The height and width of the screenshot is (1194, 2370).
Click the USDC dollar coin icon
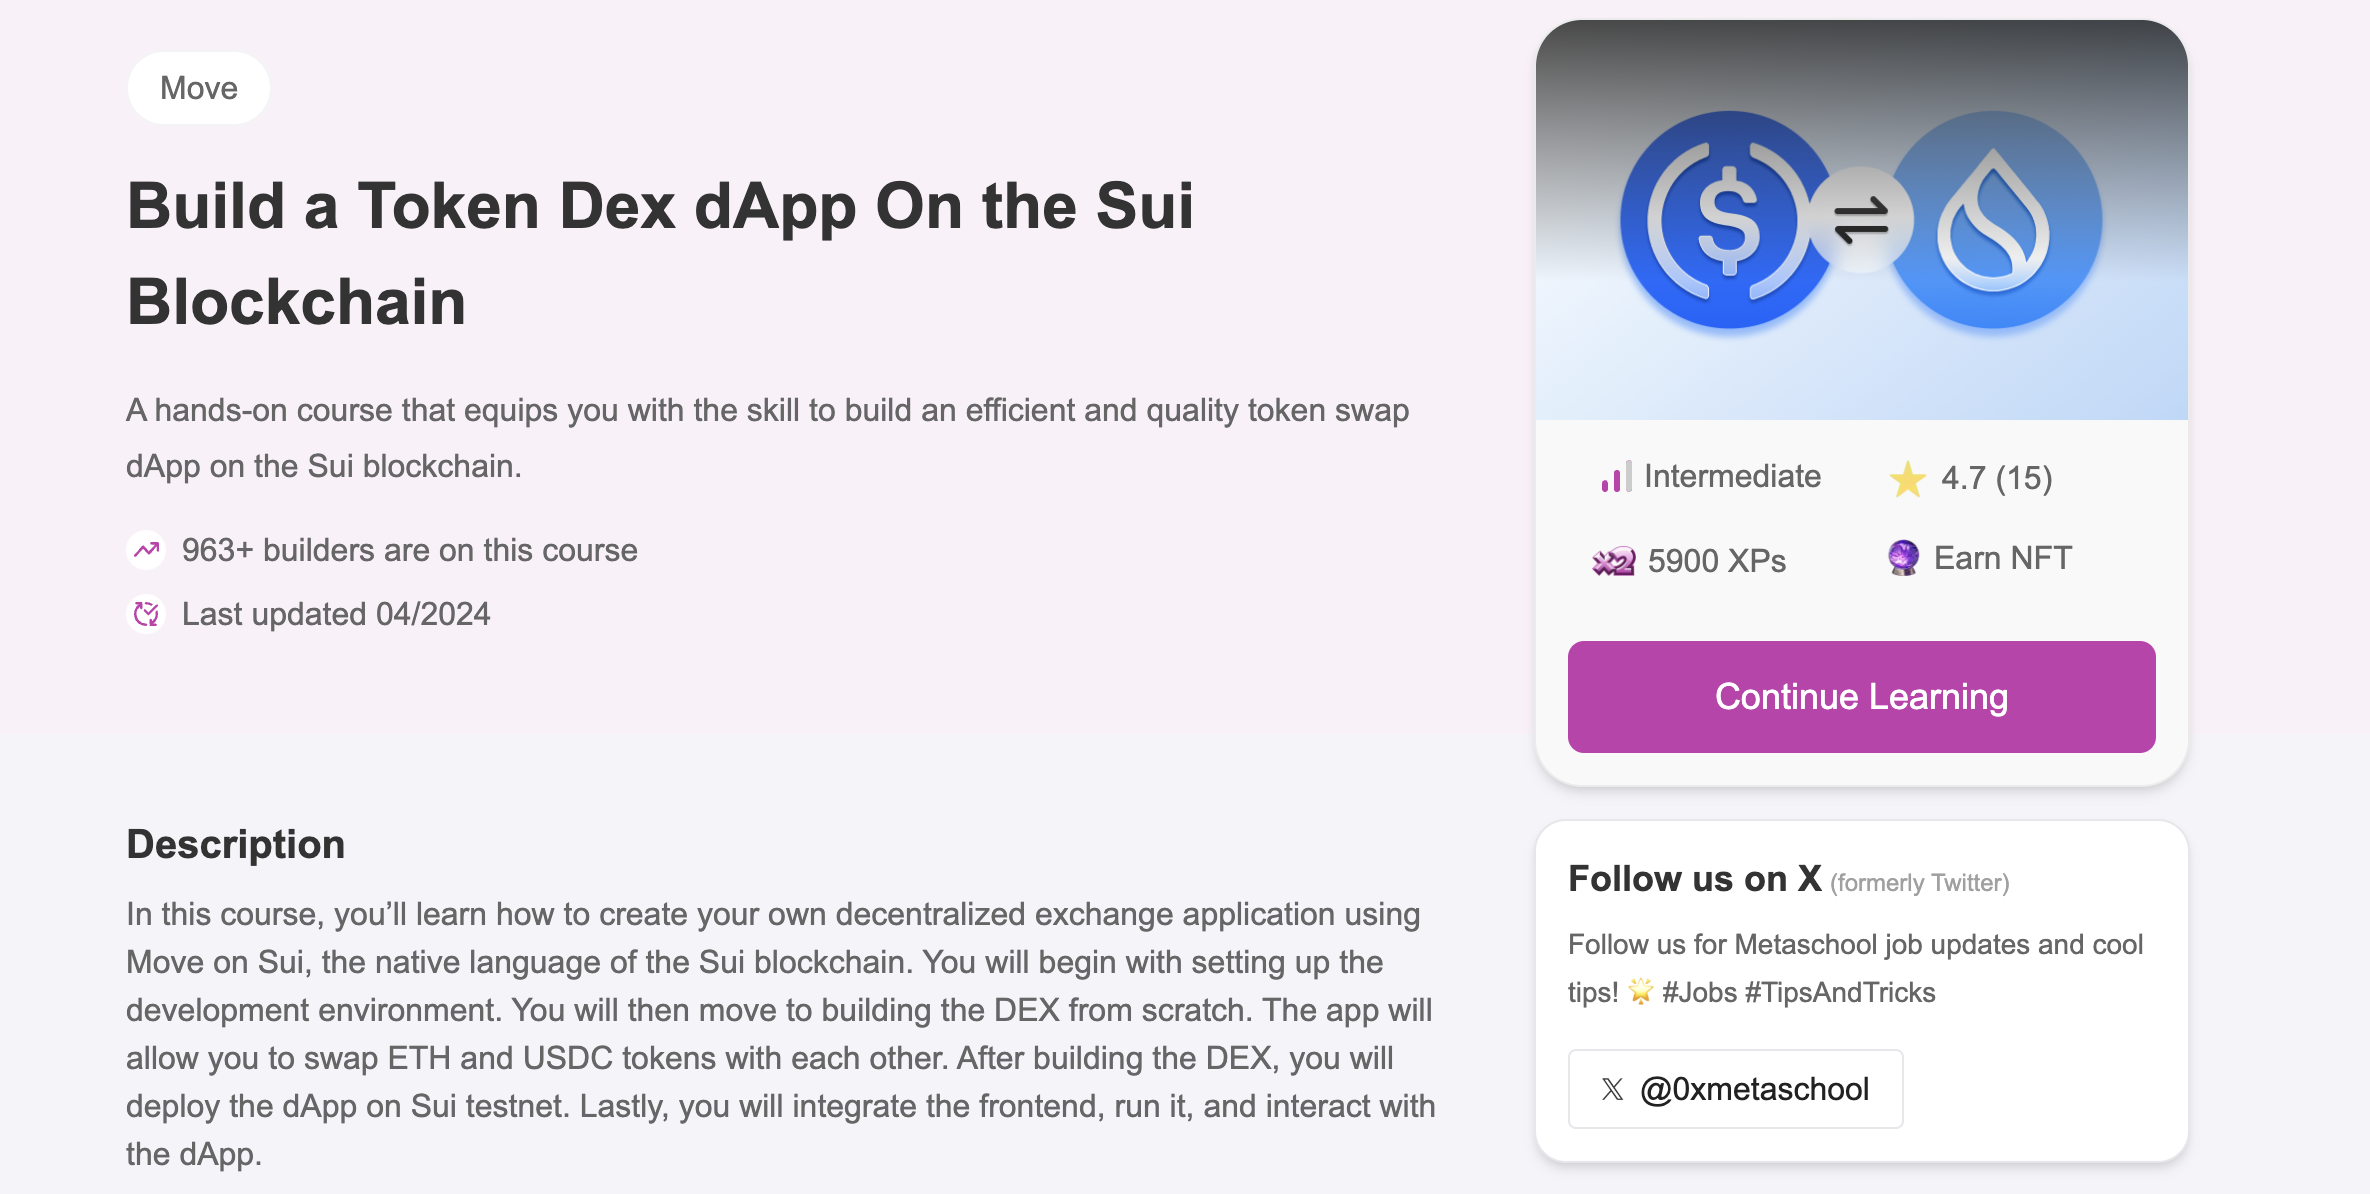1728,220
